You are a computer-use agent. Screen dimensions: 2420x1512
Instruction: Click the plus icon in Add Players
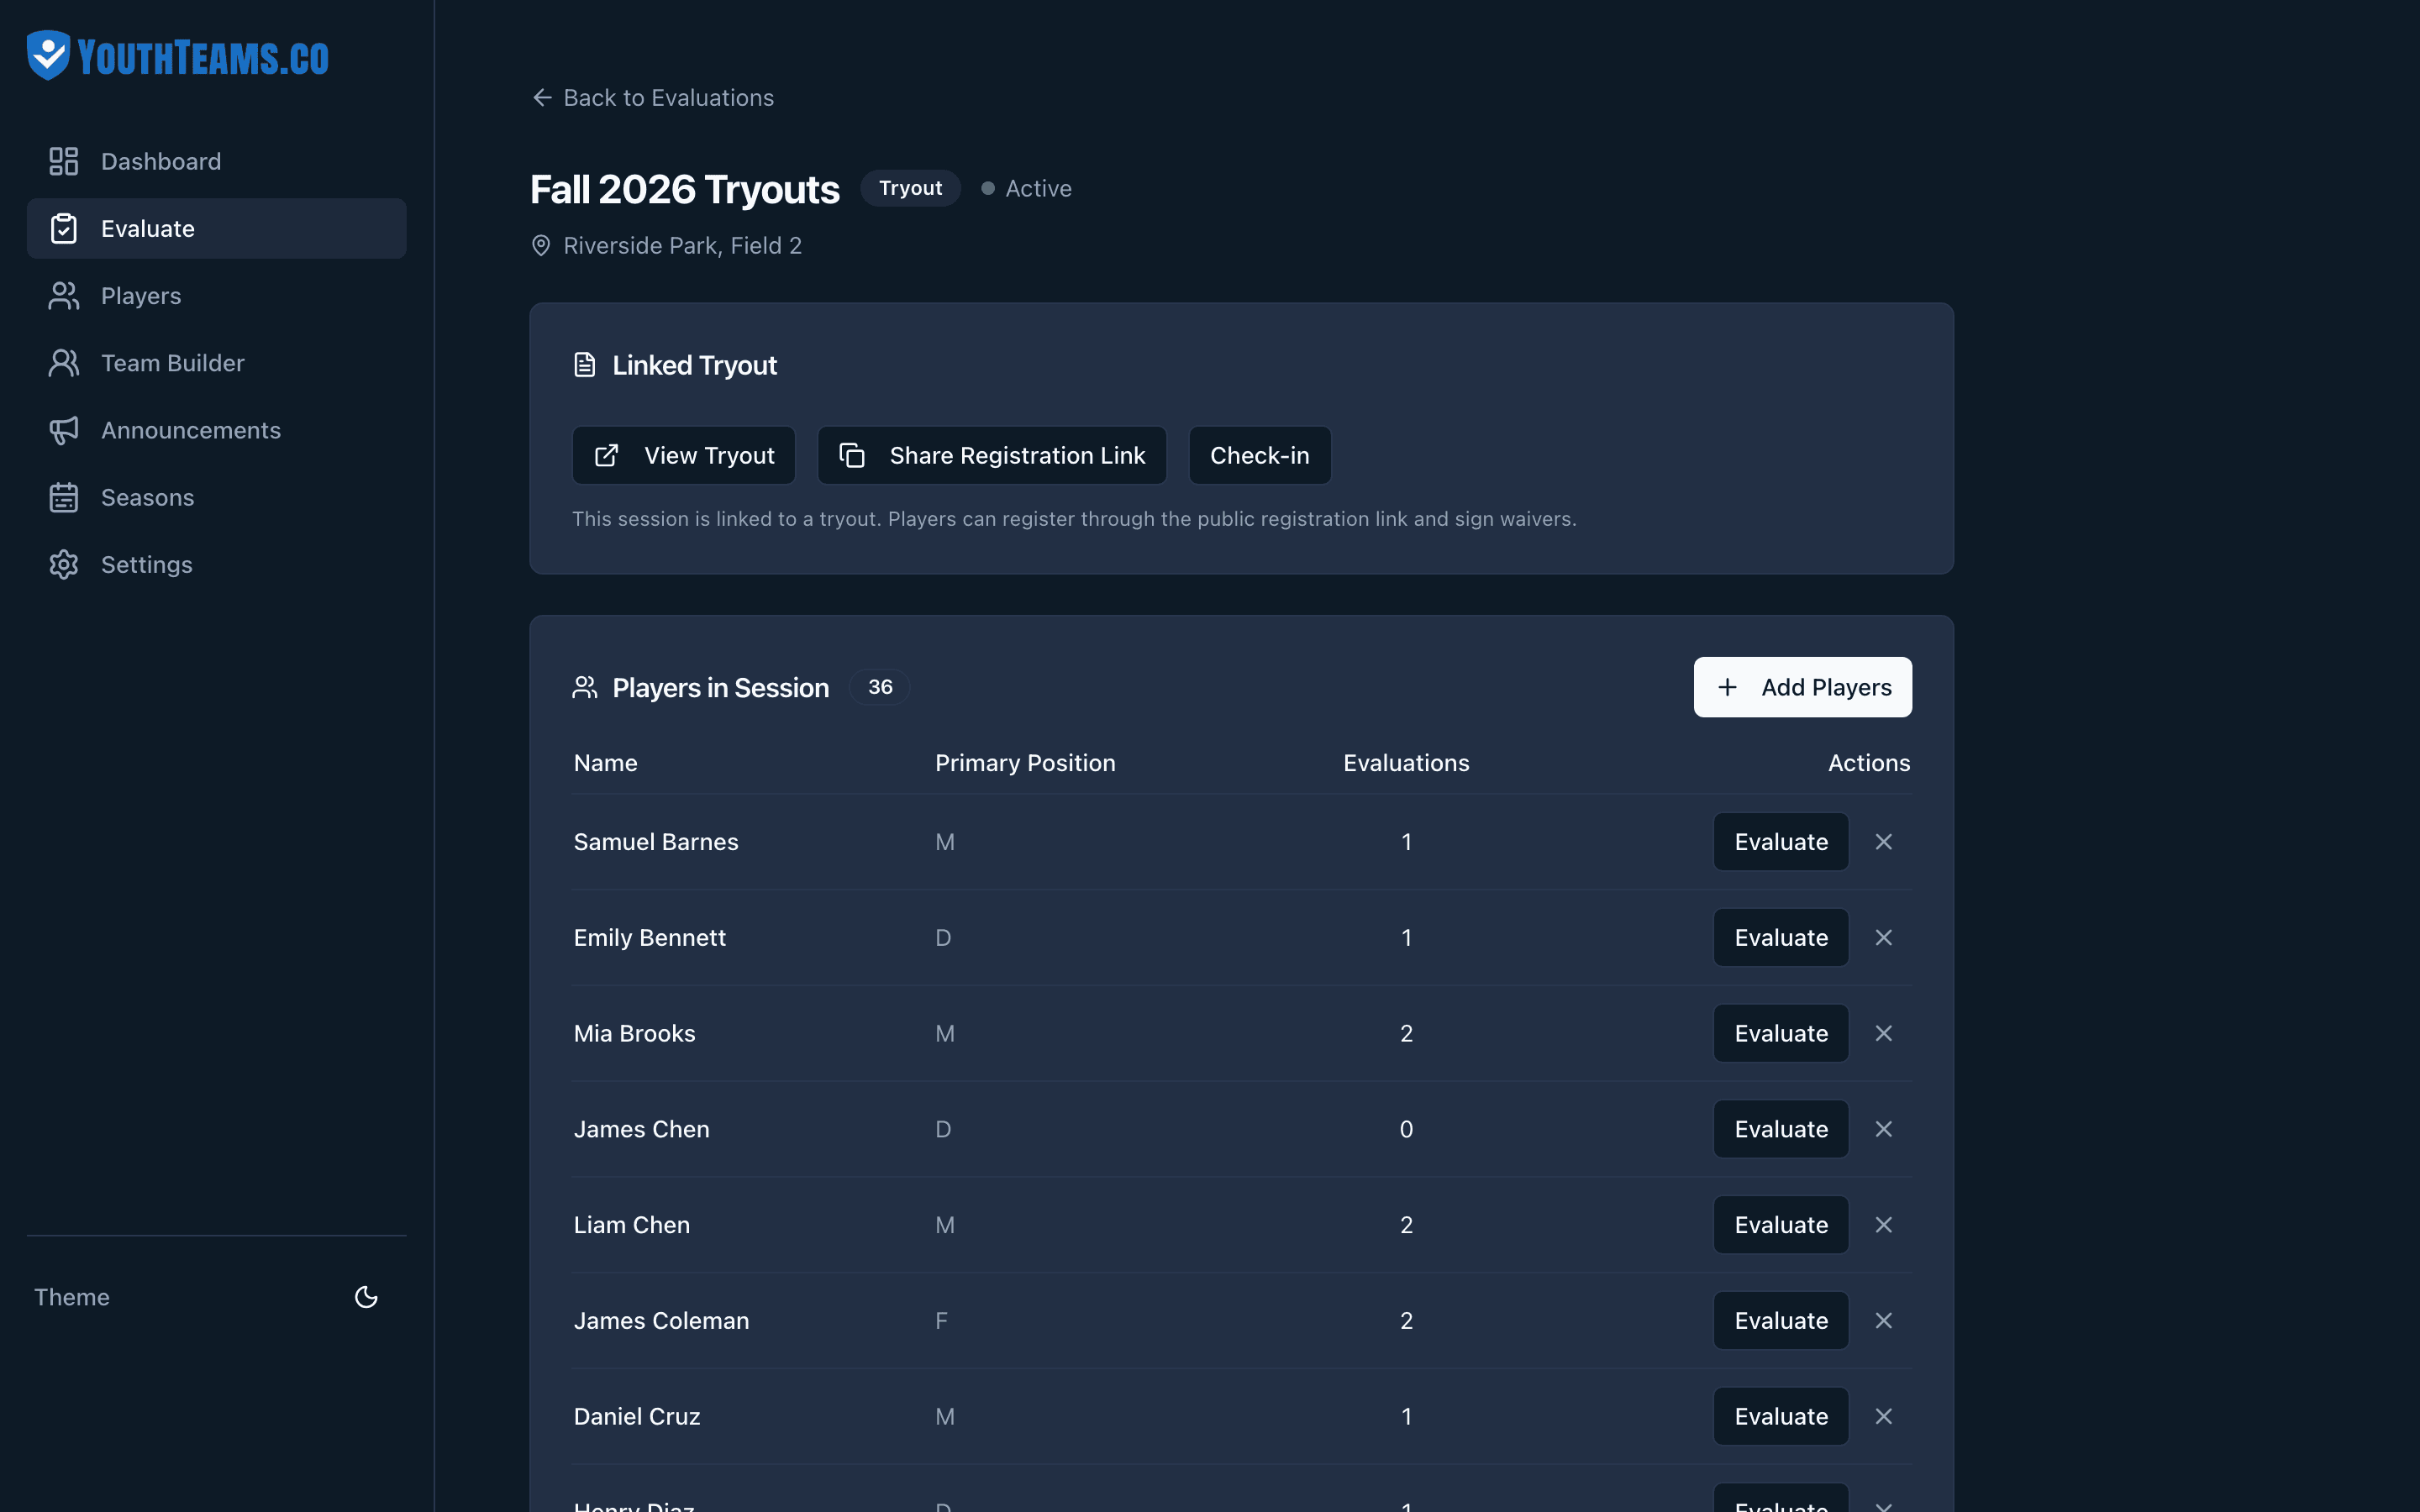pos(1727,687)
